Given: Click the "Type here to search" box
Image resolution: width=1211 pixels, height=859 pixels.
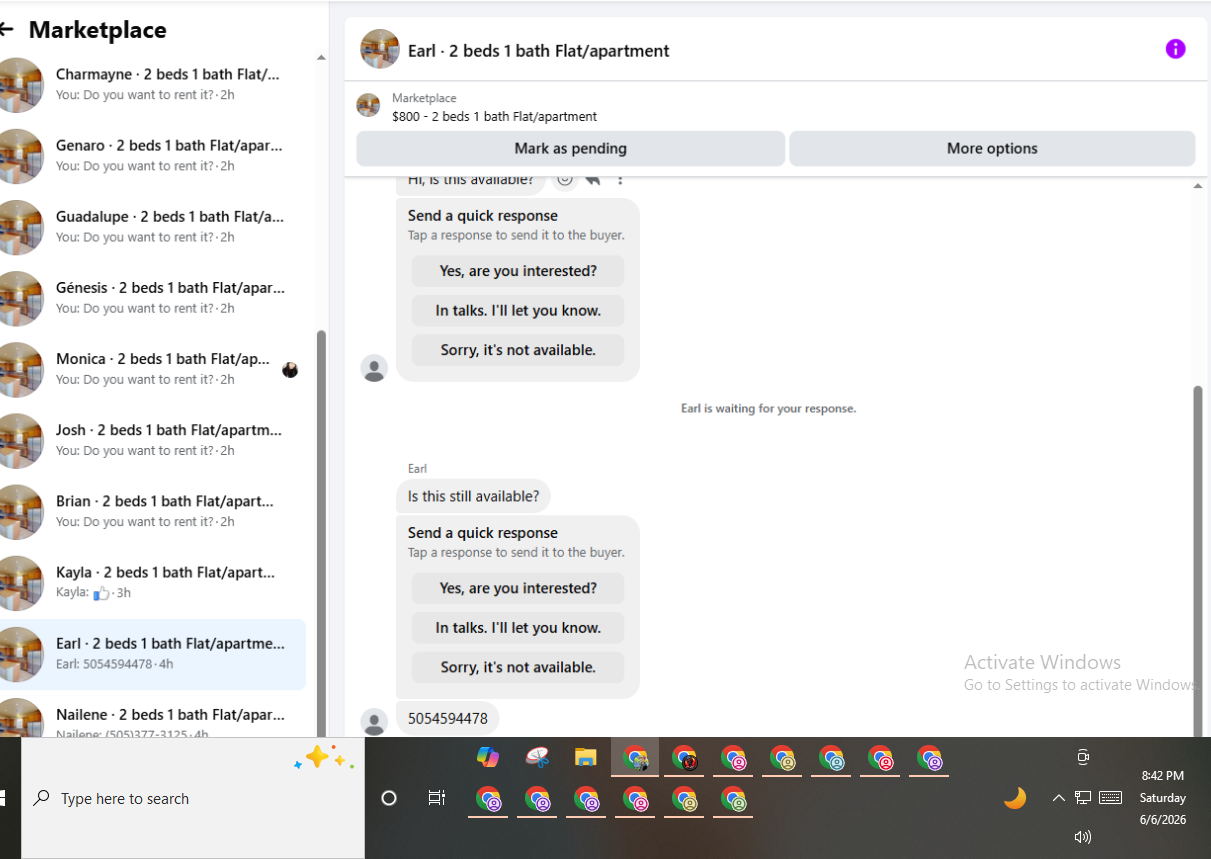Looking at the screenshot, I should click(193, 798).
